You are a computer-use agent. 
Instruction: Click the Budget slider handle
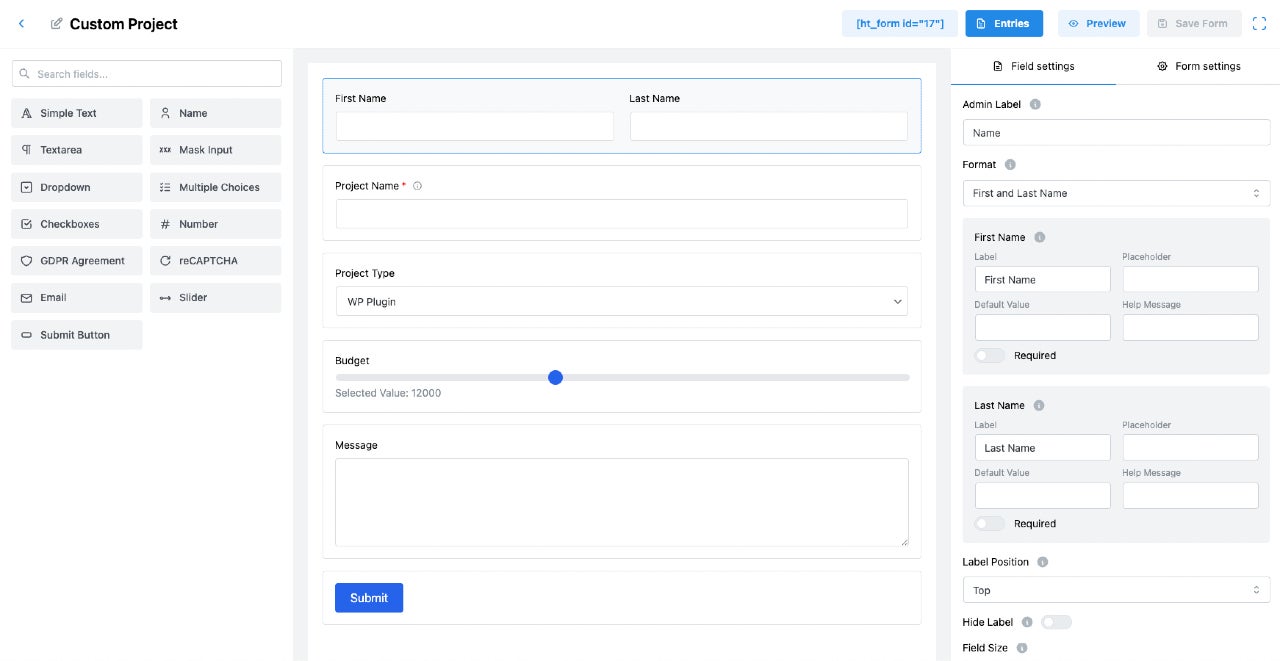556,377
